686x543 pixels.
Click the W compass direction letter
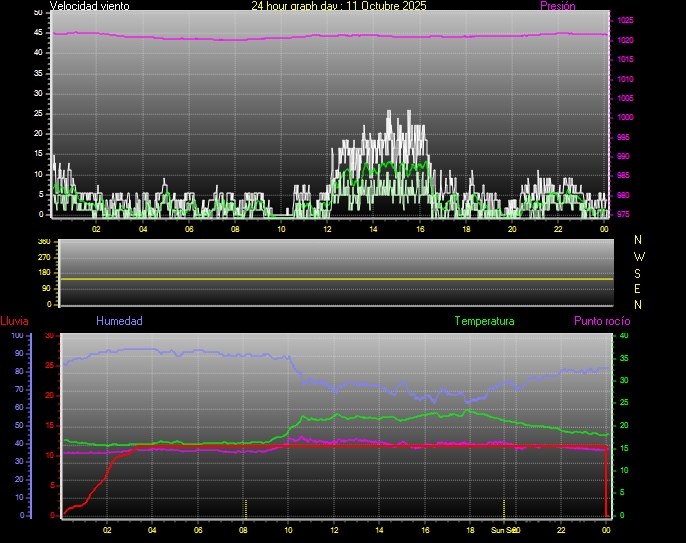639,256
